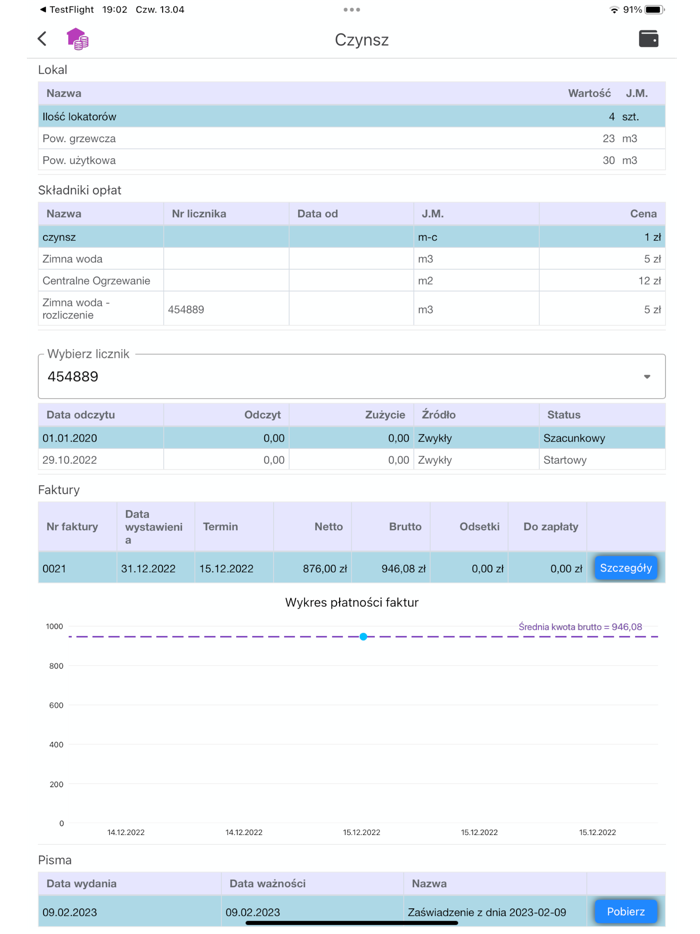This screenshot has height=934, width=700.
Task: Click the meter dropdown arrow
Action: coord(647,376)
